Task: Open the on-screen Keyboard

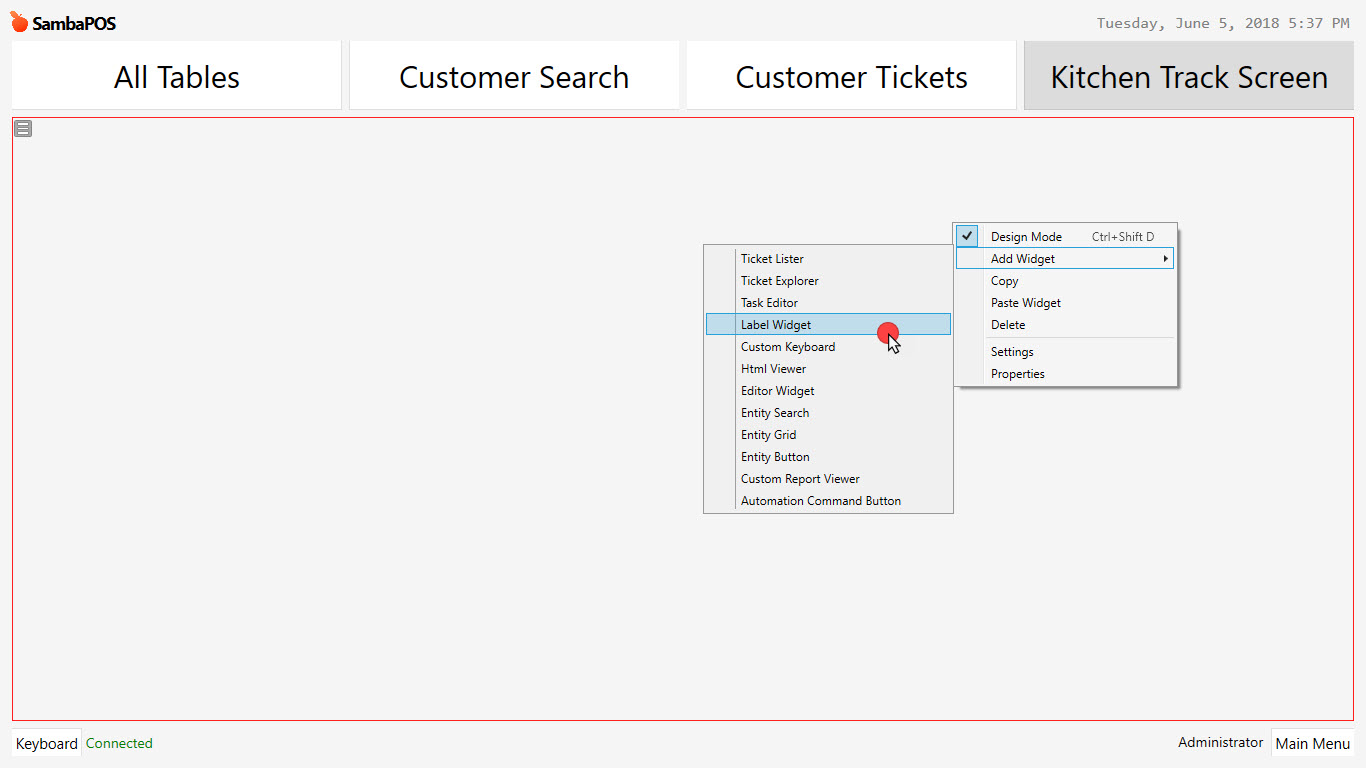Action: pos(46,743)
